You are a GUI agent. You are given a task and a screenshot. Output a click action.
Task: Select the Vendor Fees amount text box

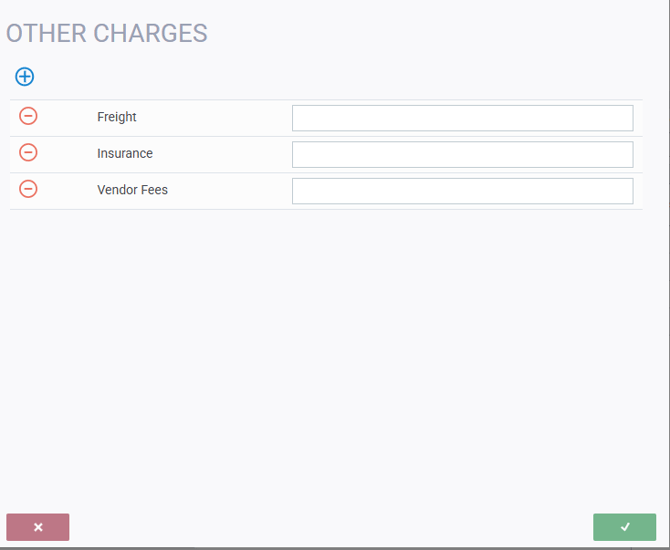[462, 191]
